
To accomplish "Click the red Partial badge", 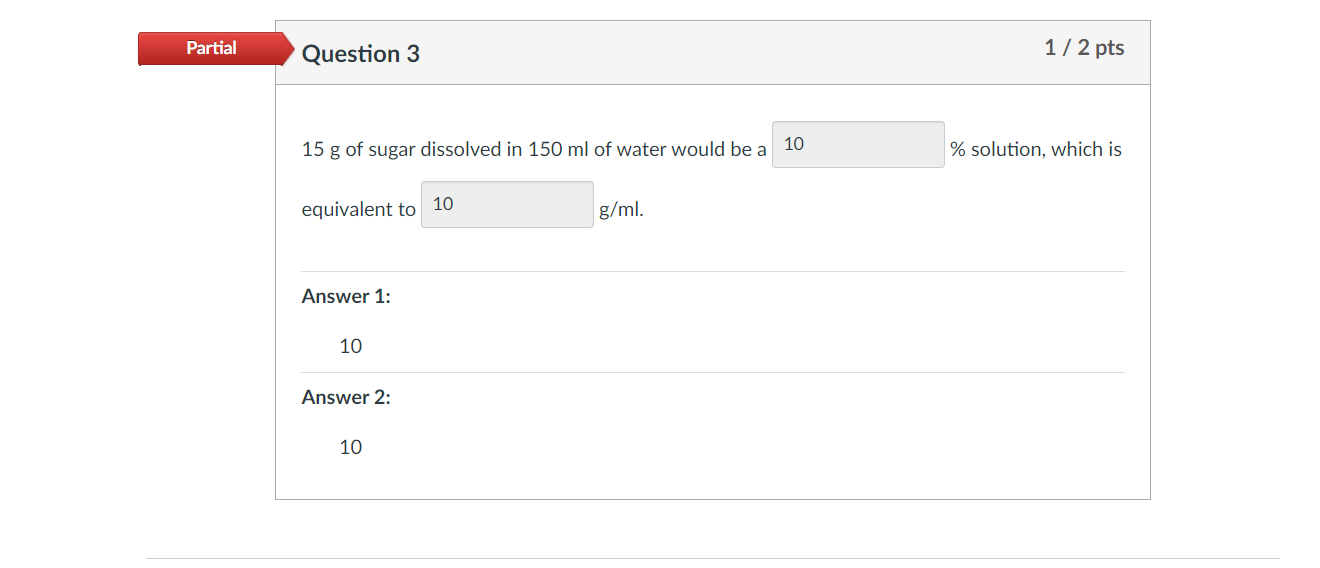I will click(211, 48).
